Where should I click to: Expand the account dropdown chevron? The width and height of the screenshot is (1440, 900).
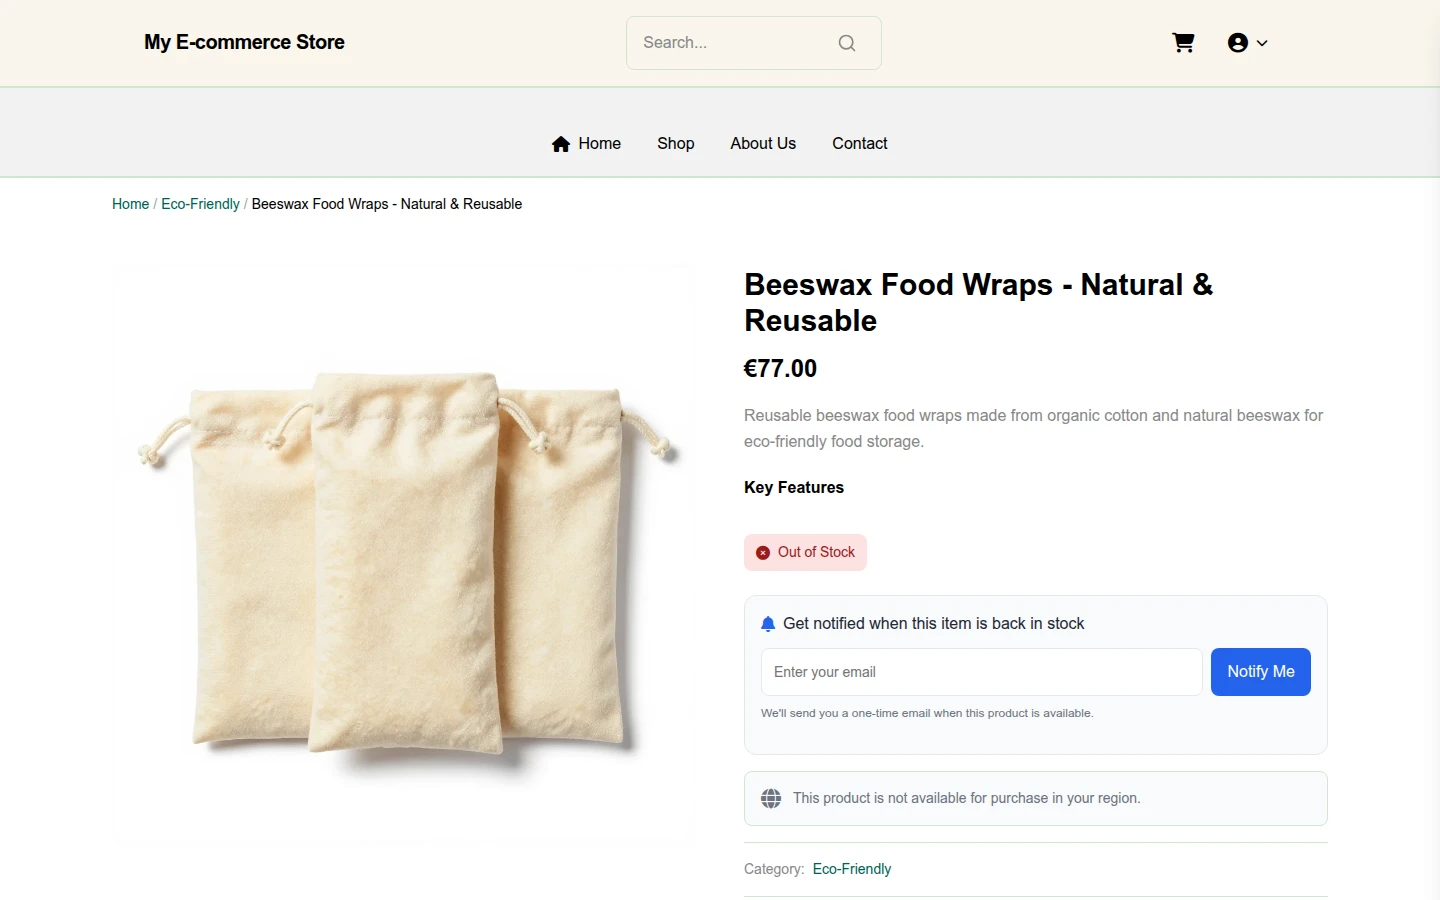coord(1262,43)
